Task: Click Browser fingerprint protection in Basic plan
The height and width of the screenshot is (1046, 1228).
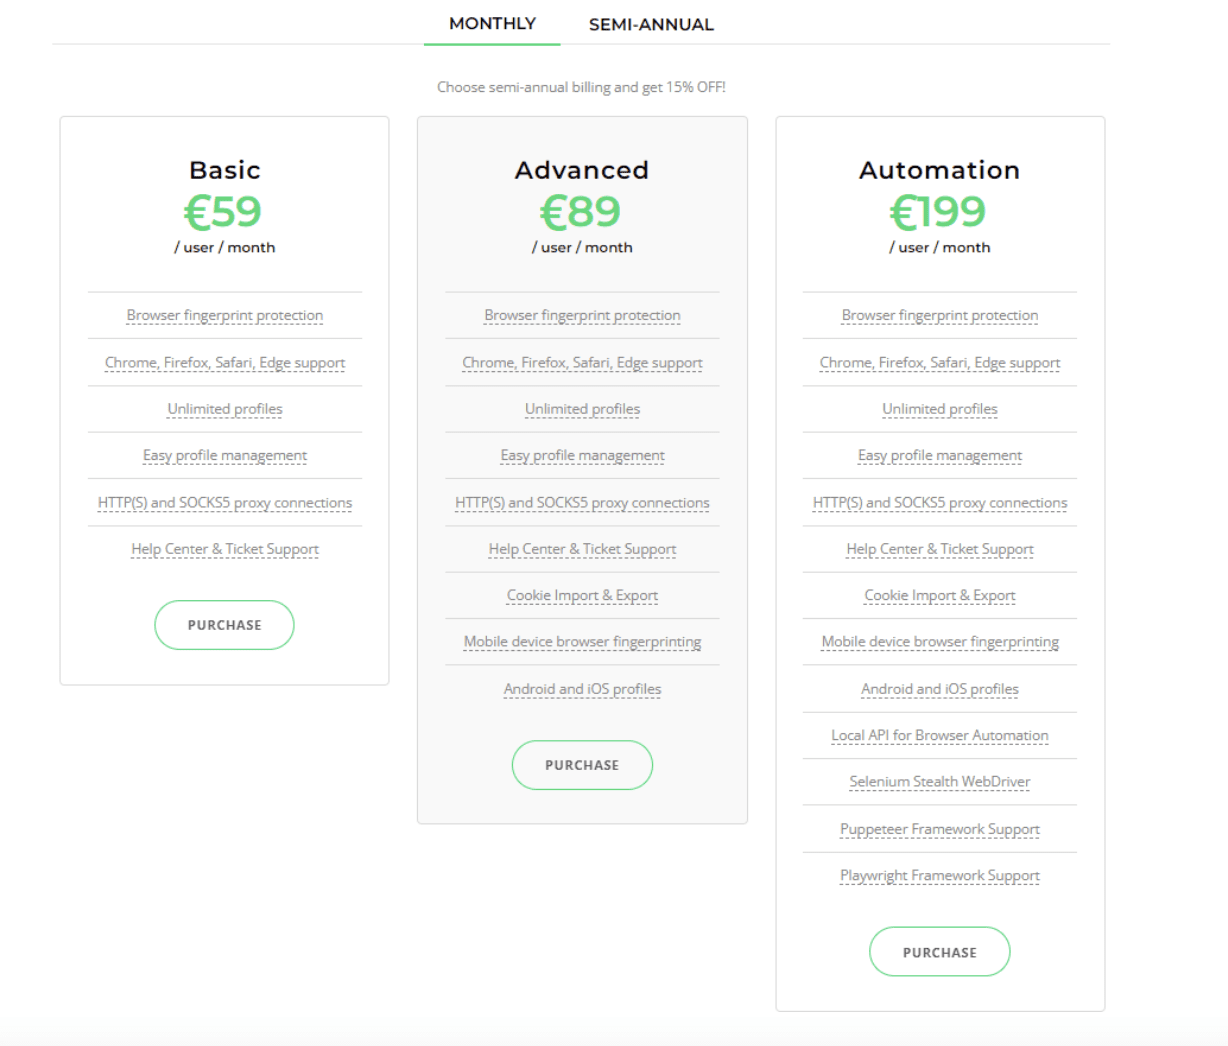Action: point(225,315)
